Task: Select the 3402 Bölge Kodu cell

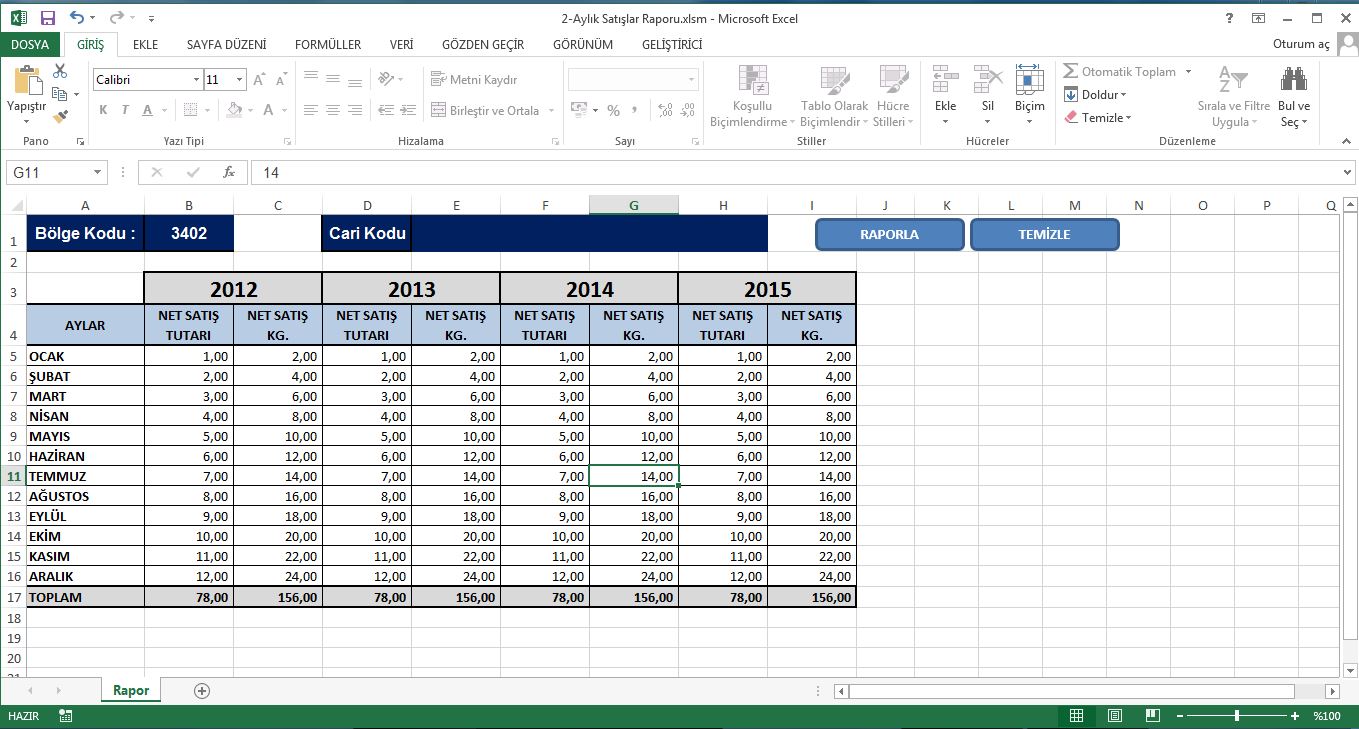Action: [189, 233]
